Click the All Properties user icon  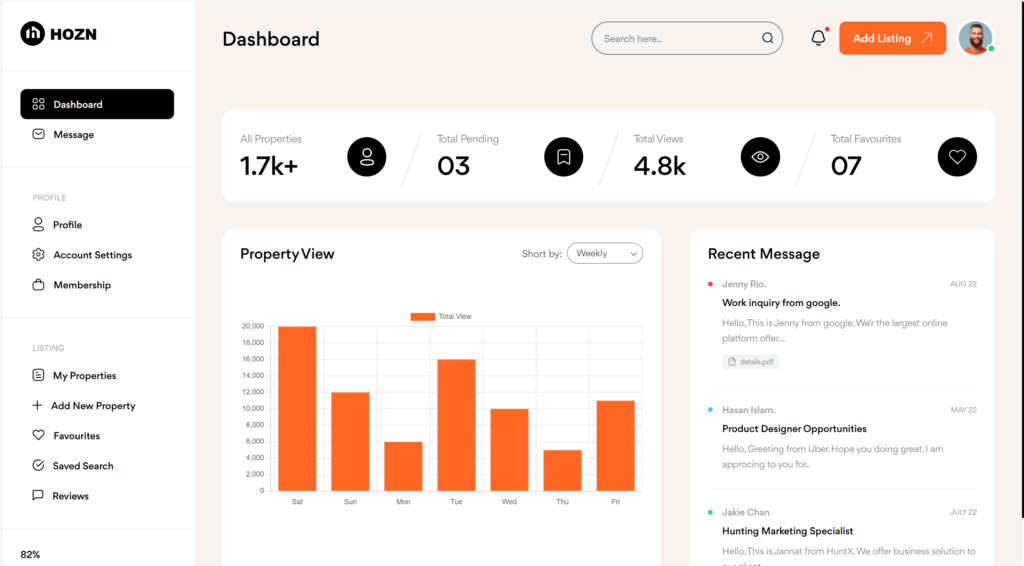[366, 157]
